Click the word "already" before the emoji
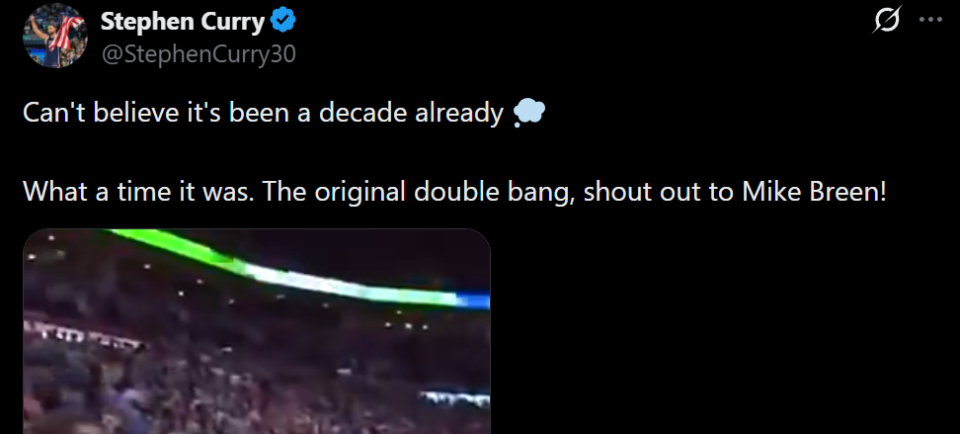960x434 pixels. 459,114
